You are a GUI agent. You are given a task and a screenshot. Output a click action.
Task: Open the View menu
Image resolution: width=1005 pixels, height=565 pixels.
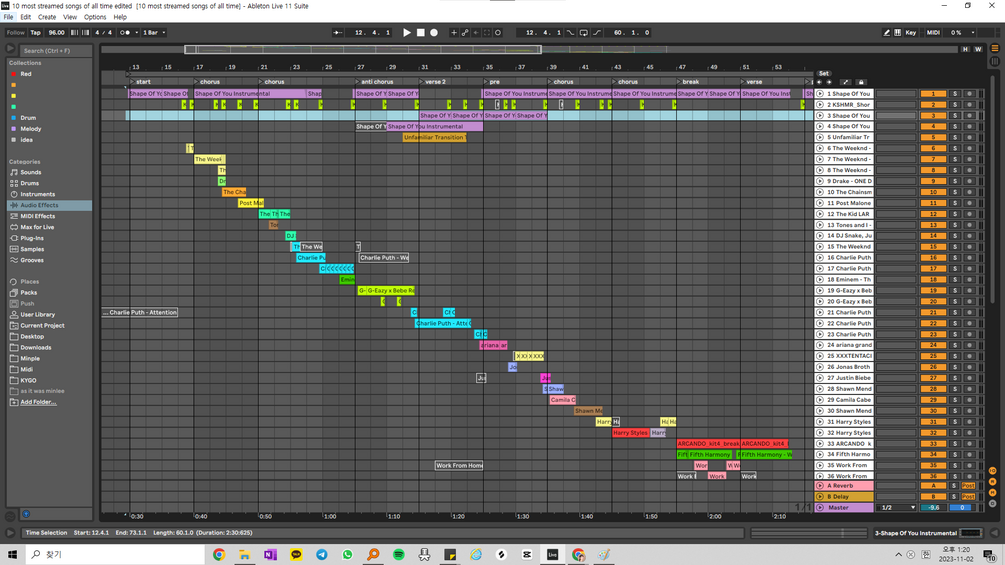(70, 17)
